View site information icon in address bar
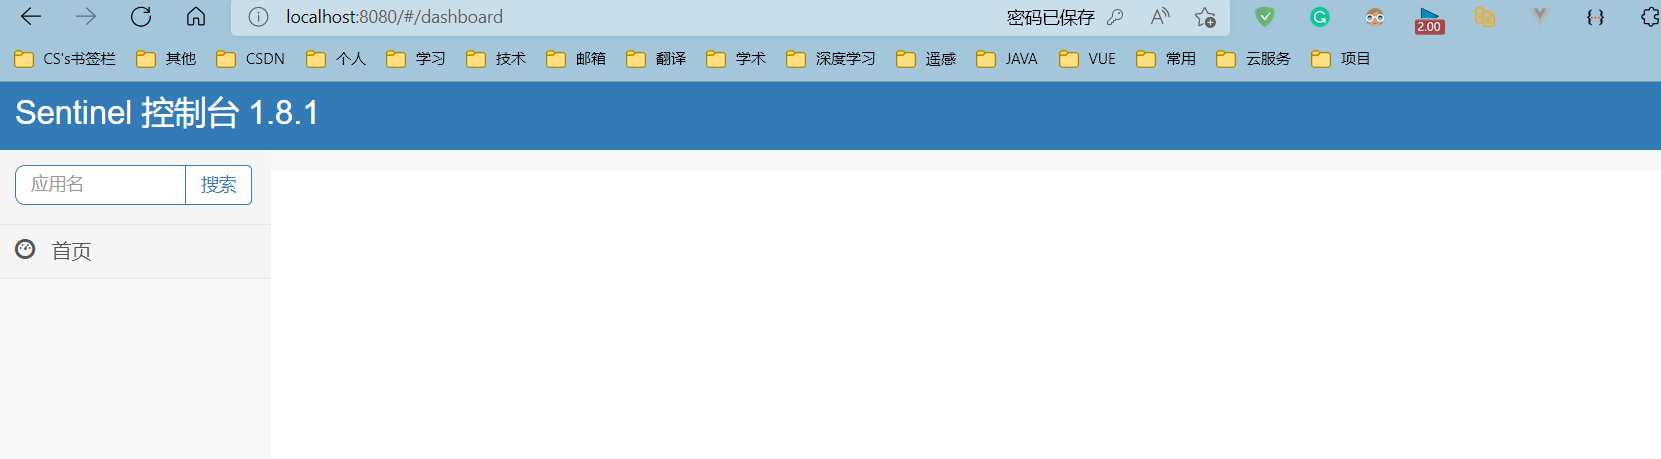 (x=258, y=17)
